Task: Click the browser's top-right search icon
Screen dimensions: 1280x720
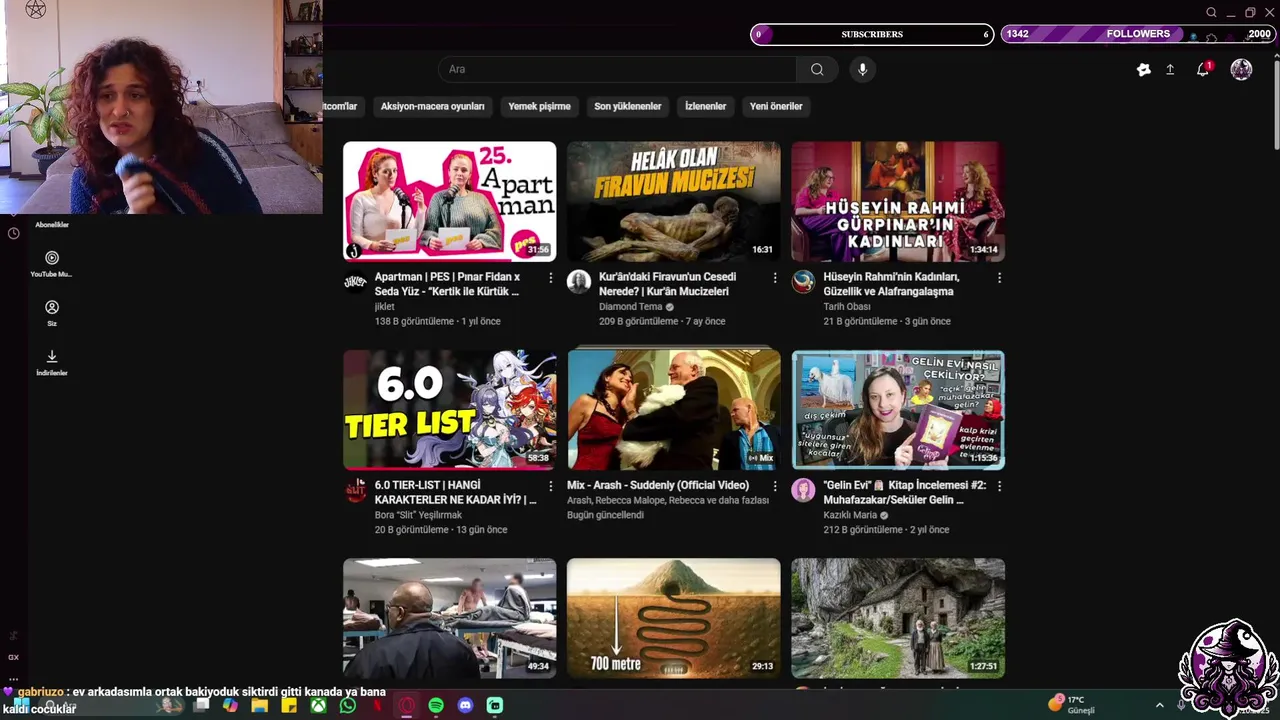Action: point(1211,13)
